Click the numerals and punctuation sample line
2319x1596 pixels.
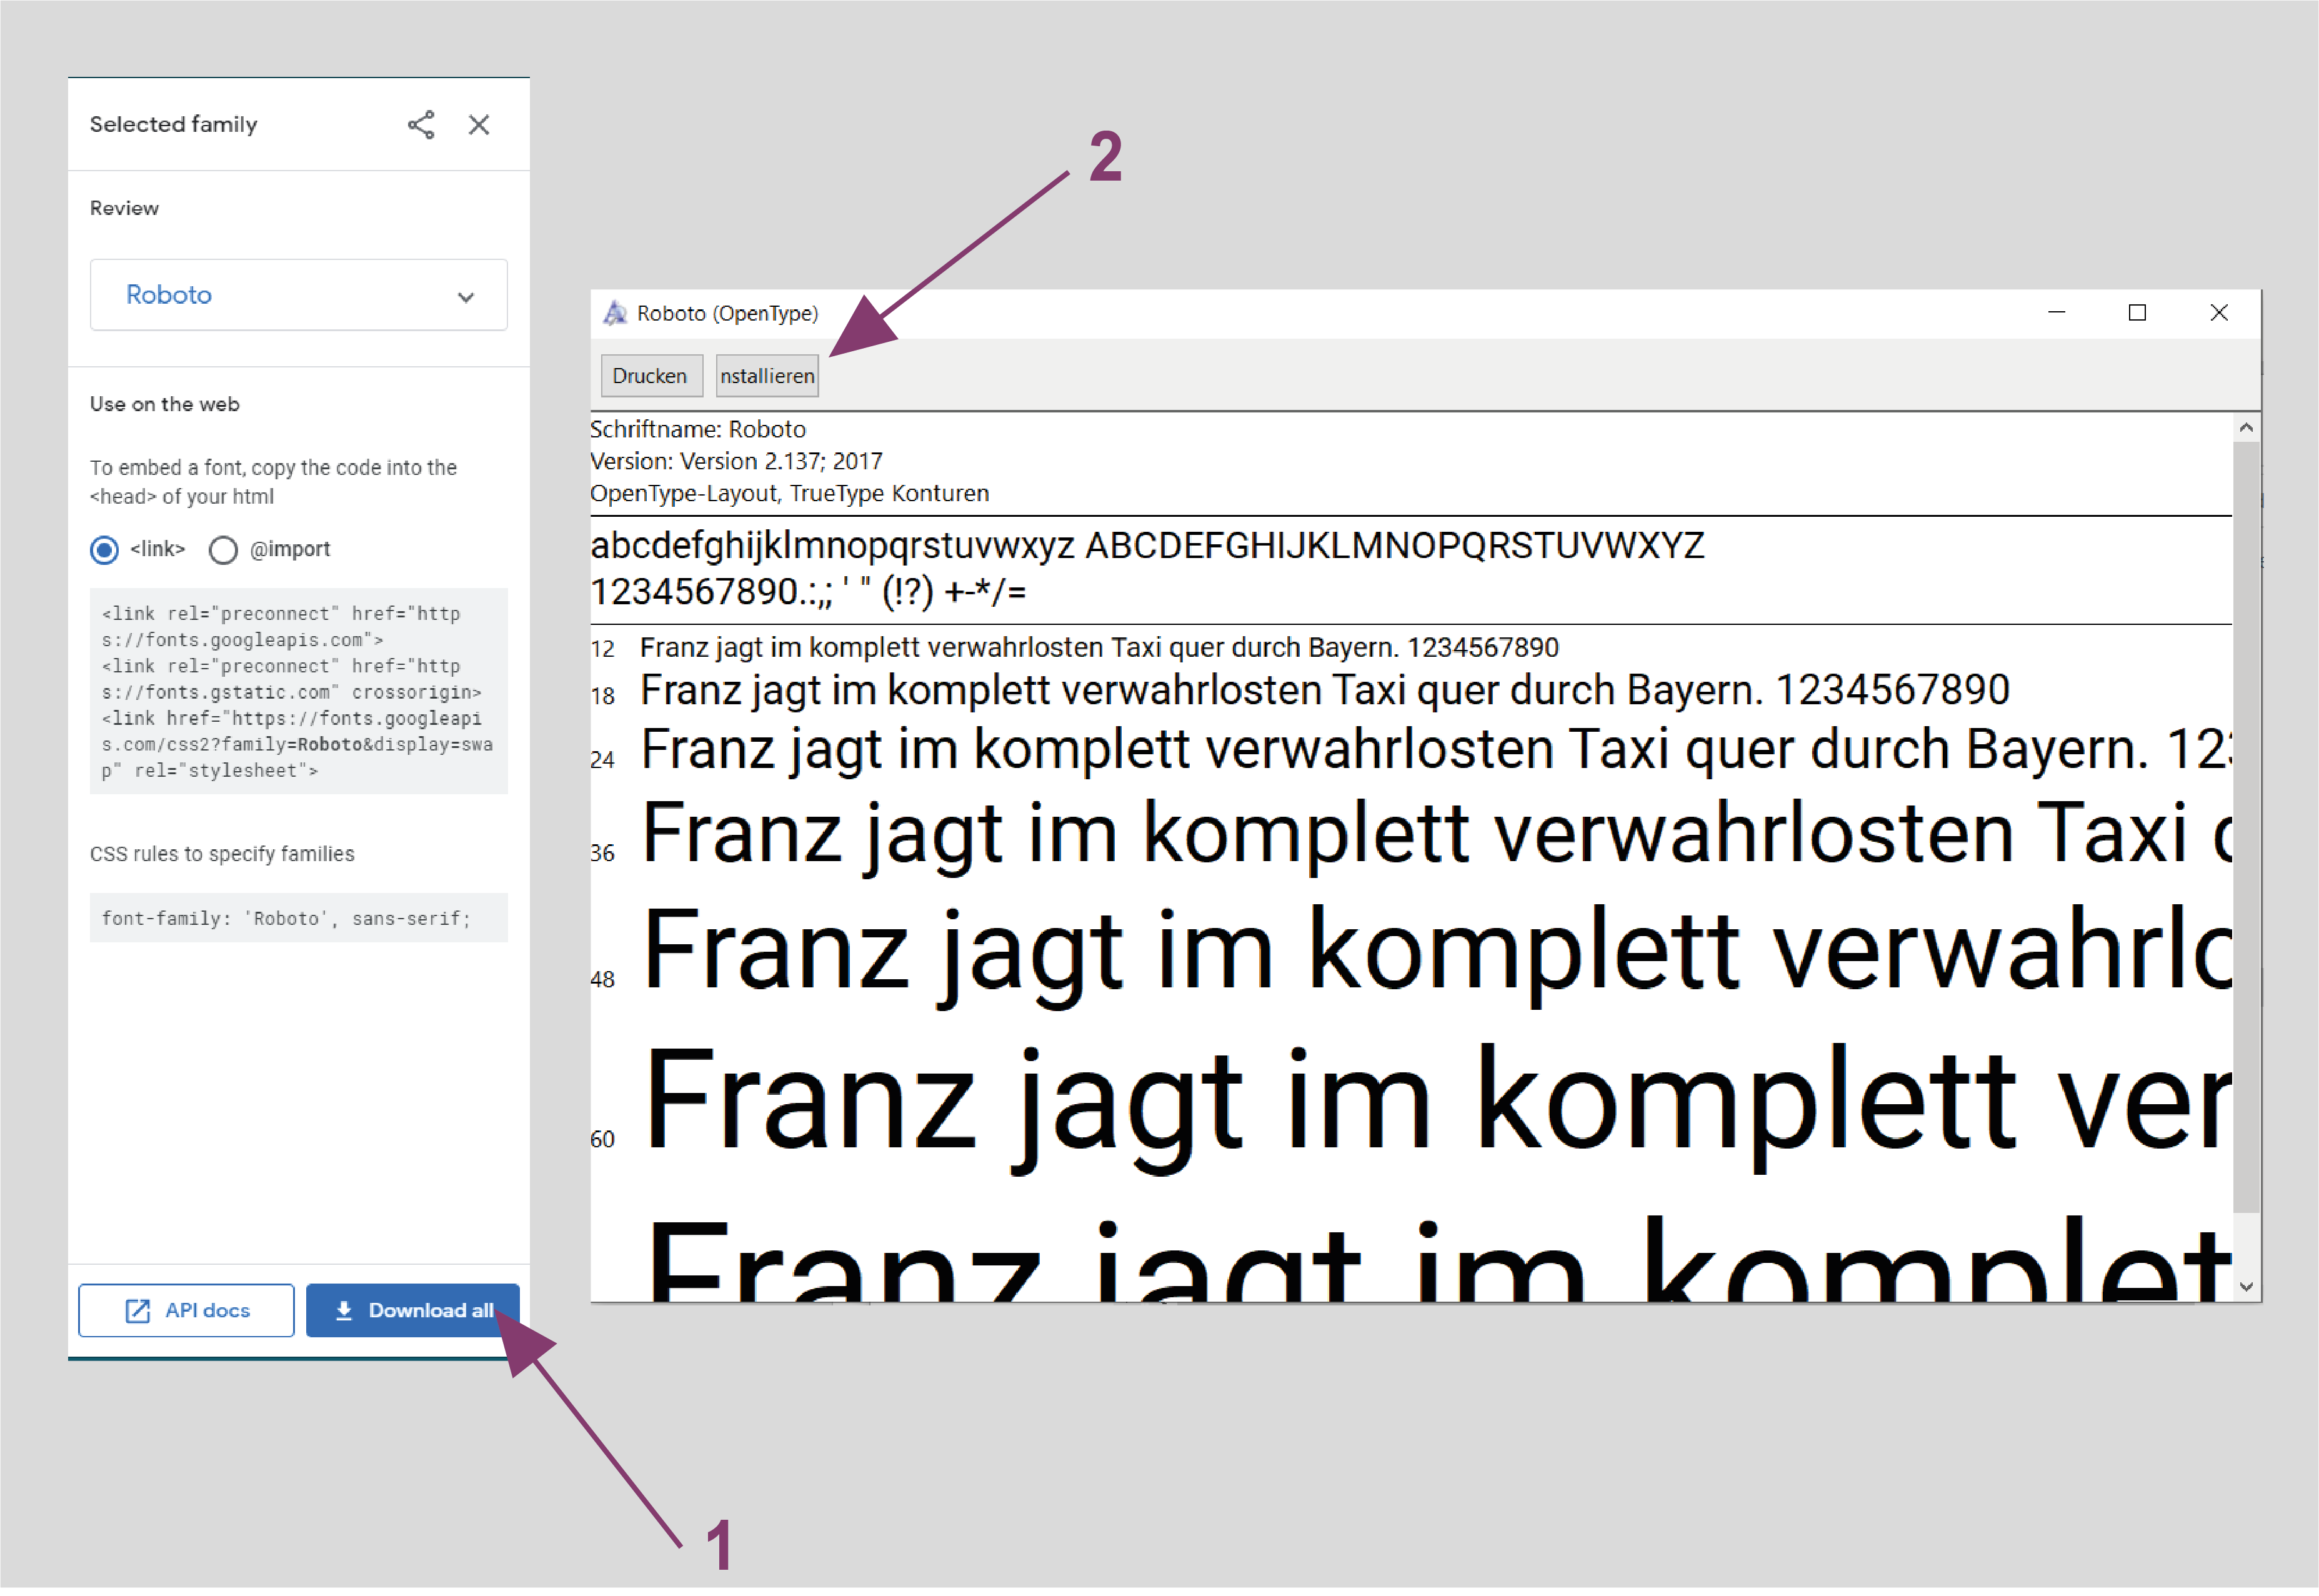(x=808, y=593)
